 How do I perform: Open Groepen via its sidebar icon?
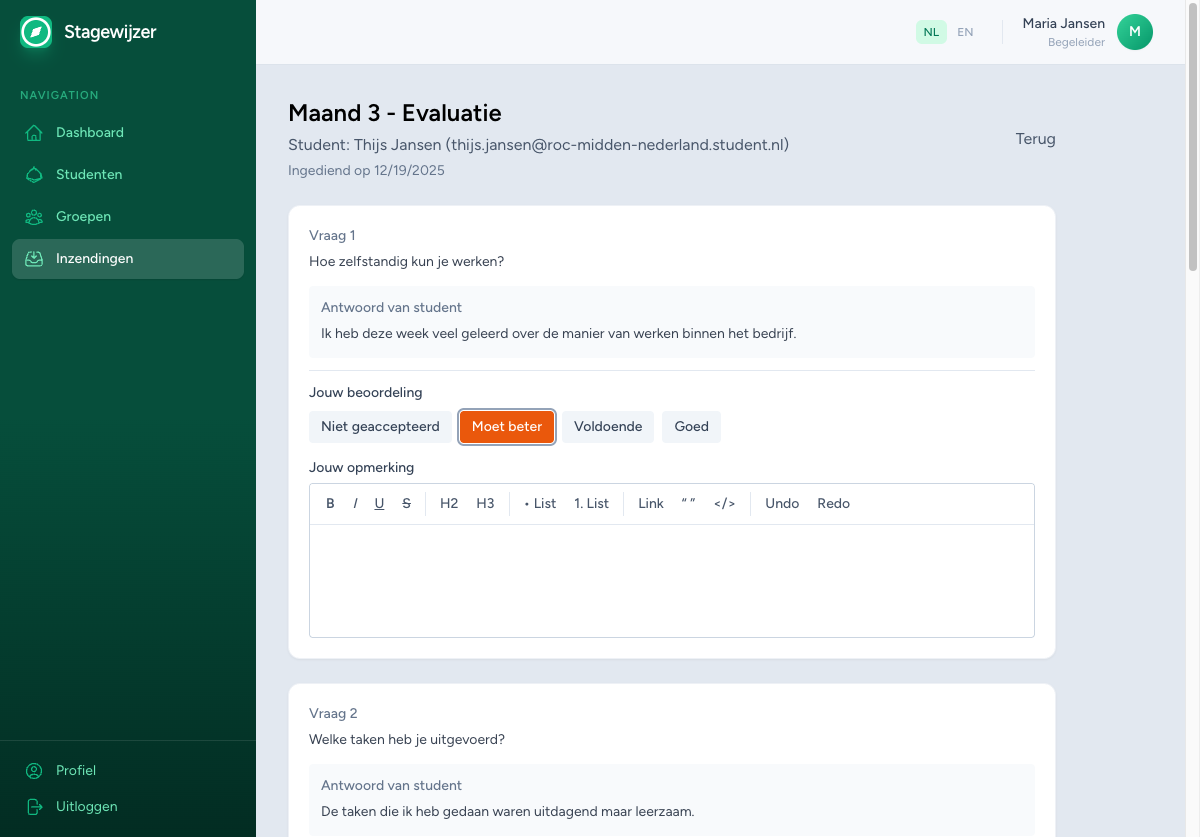(33, 216)
